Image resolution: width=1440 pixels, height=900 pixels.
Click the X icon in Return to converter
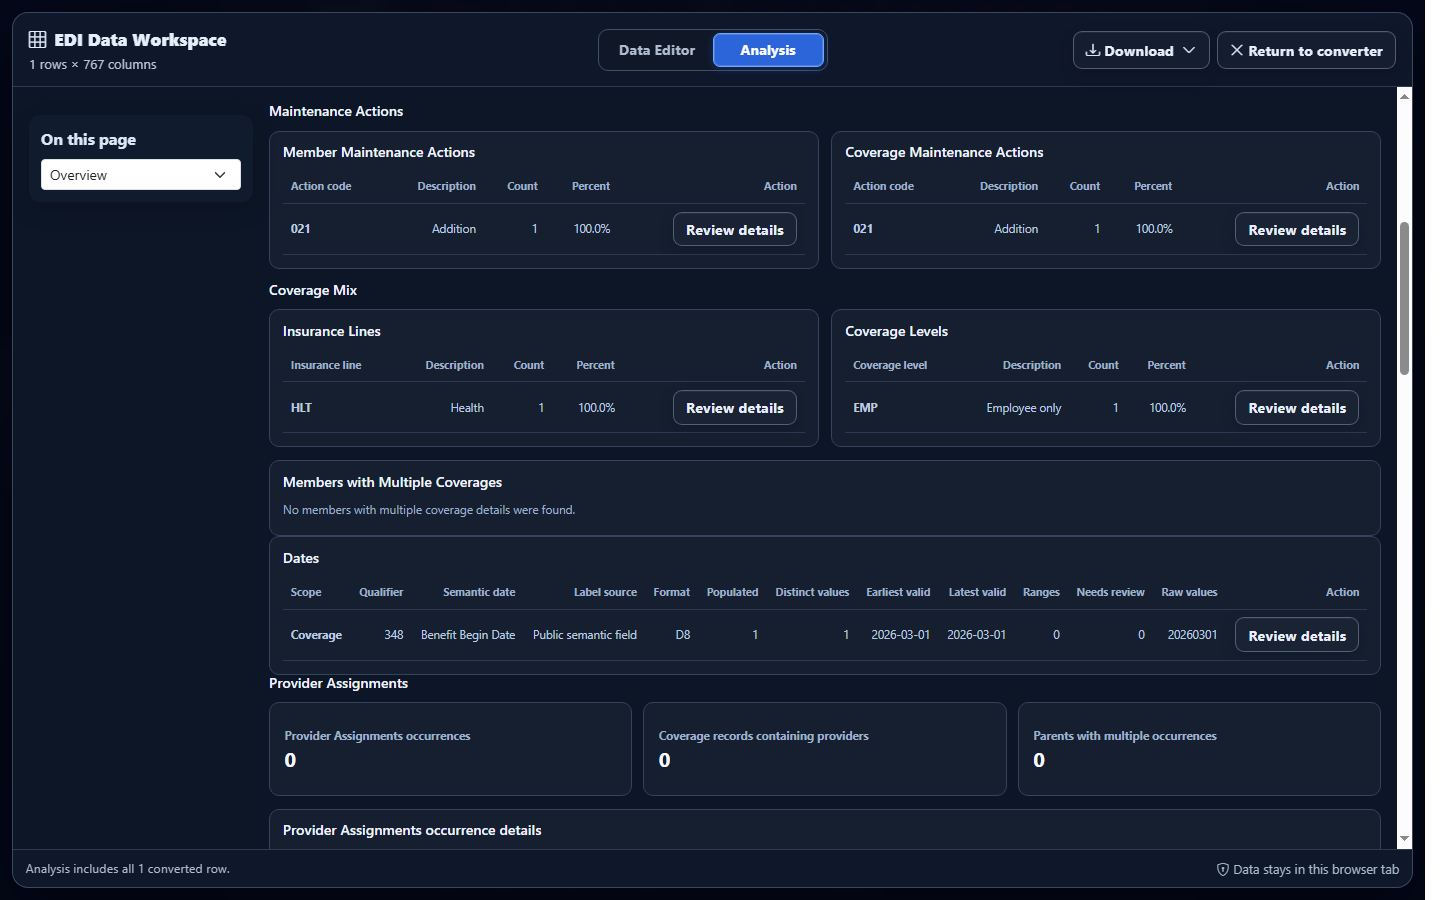coord(1237,50)
